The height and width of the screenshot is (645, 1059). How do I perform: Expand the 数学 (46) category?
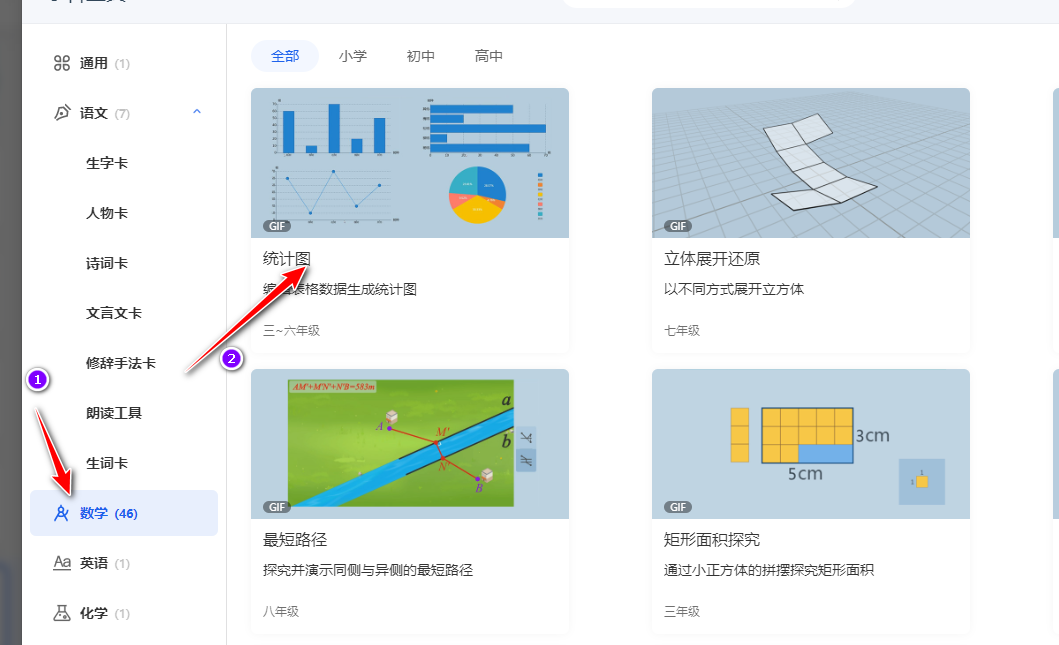110,513
